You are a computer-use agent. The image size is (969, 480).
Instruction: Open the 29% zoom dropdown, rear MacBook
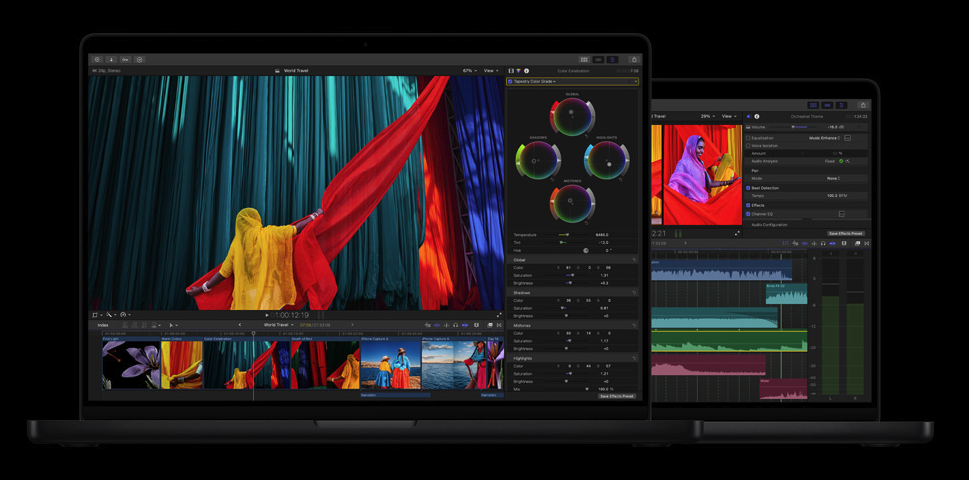pos(708,116)
